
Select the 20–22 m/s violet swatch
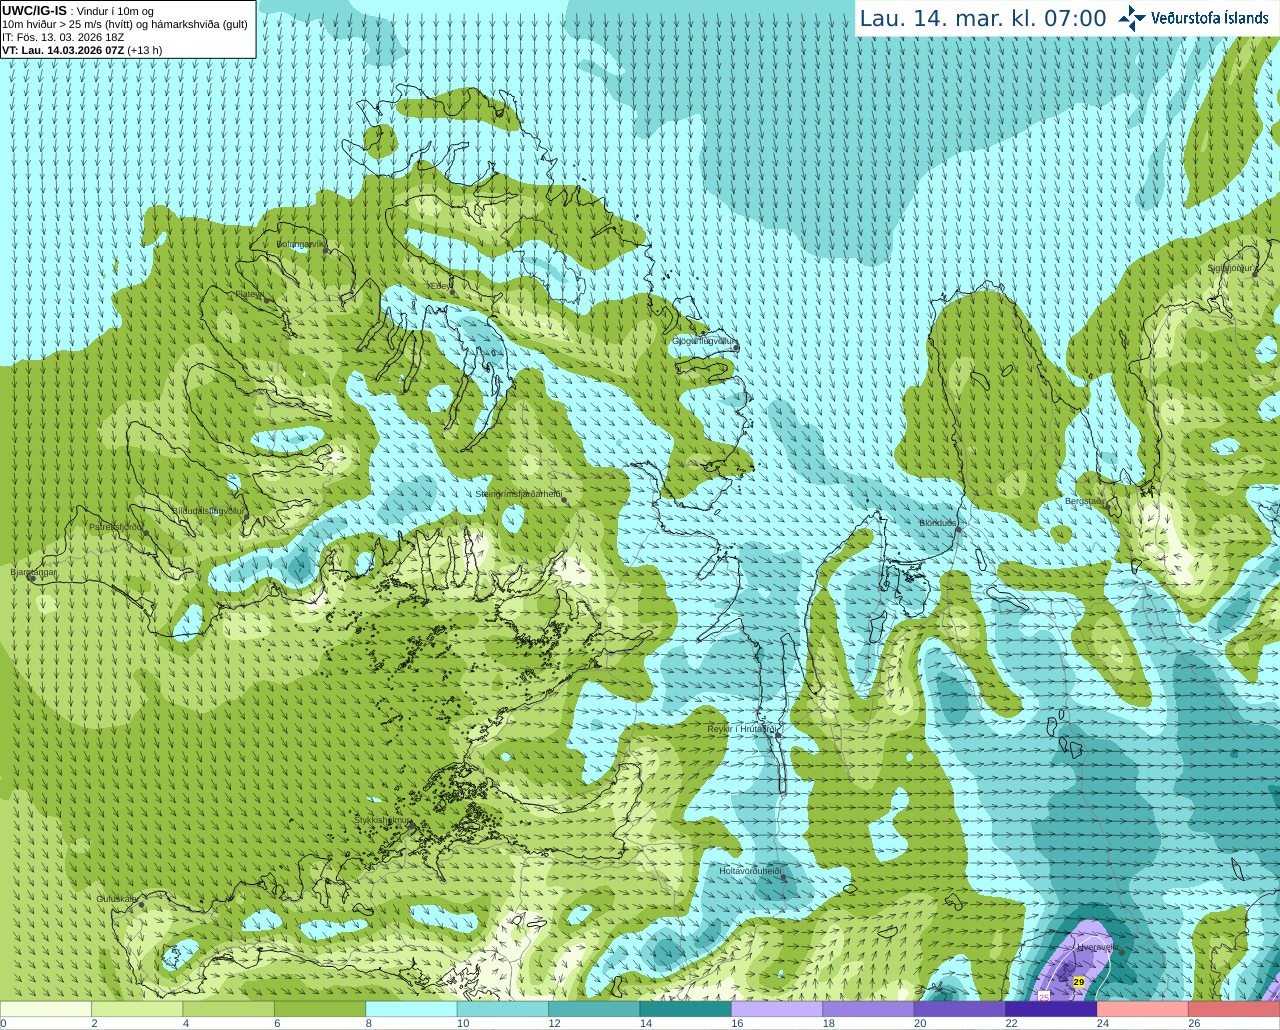[960, 1009]
